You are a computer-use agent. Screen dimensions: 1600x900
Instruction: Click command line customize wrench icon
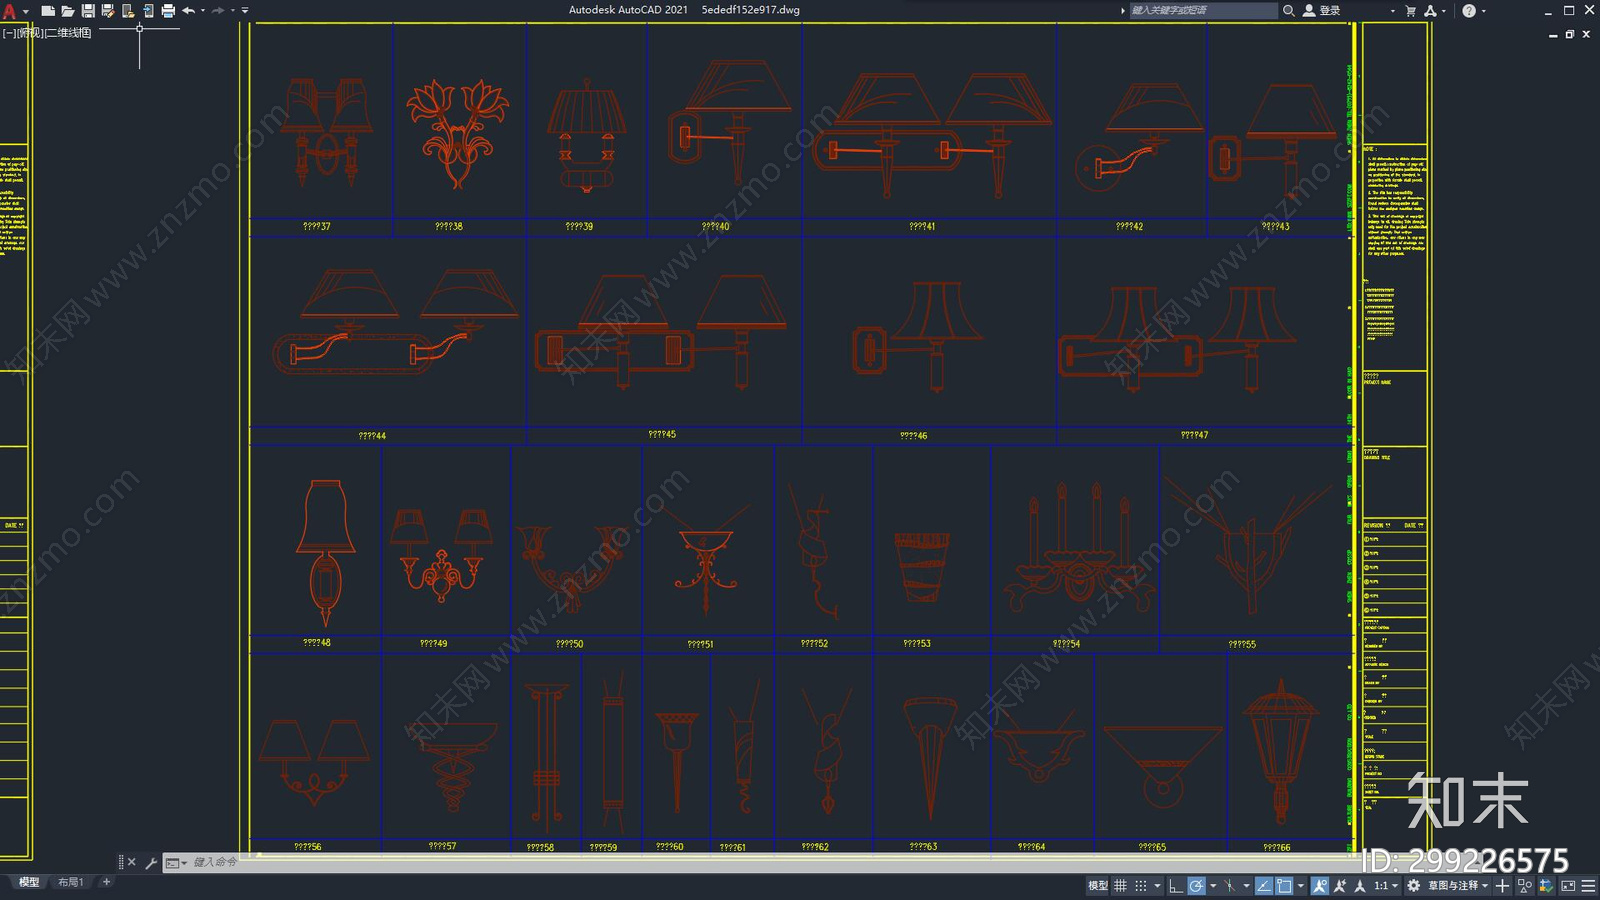(151, 862)
